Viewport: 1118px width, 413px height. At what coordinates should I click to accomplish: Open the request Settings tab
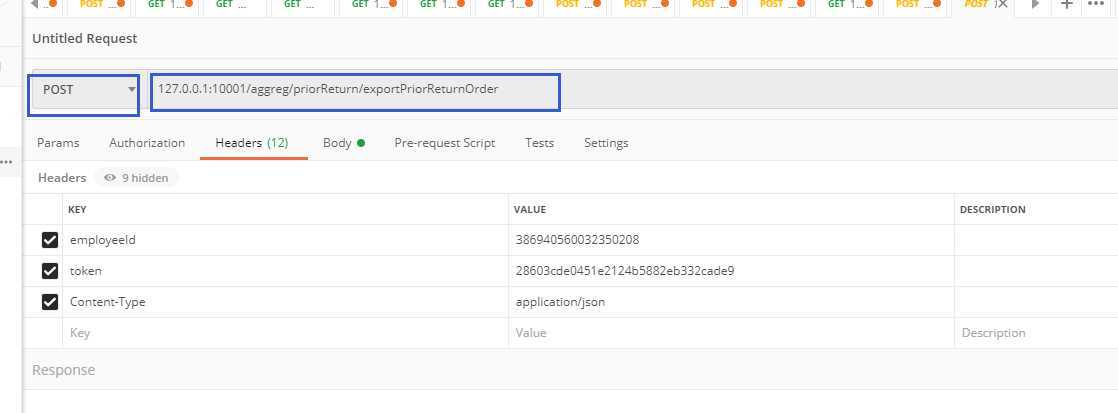tap(606, 143)
